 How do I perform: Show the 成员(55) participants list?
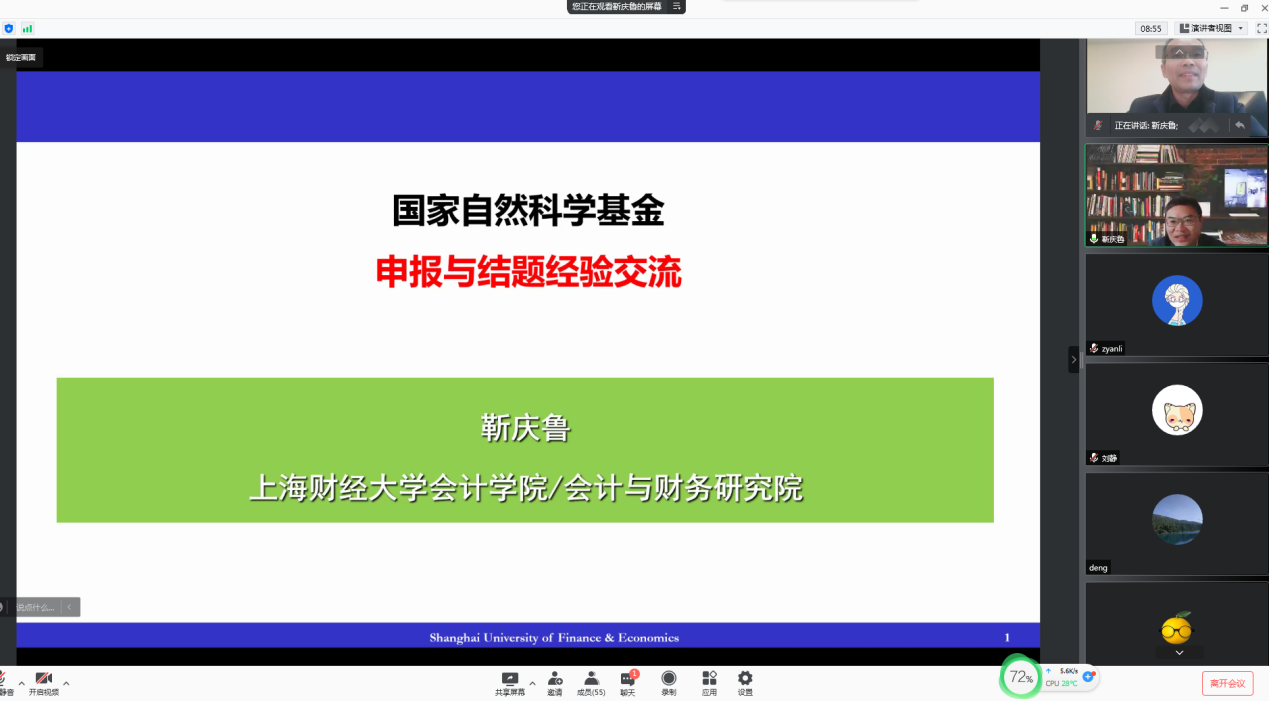coord(591,684)
